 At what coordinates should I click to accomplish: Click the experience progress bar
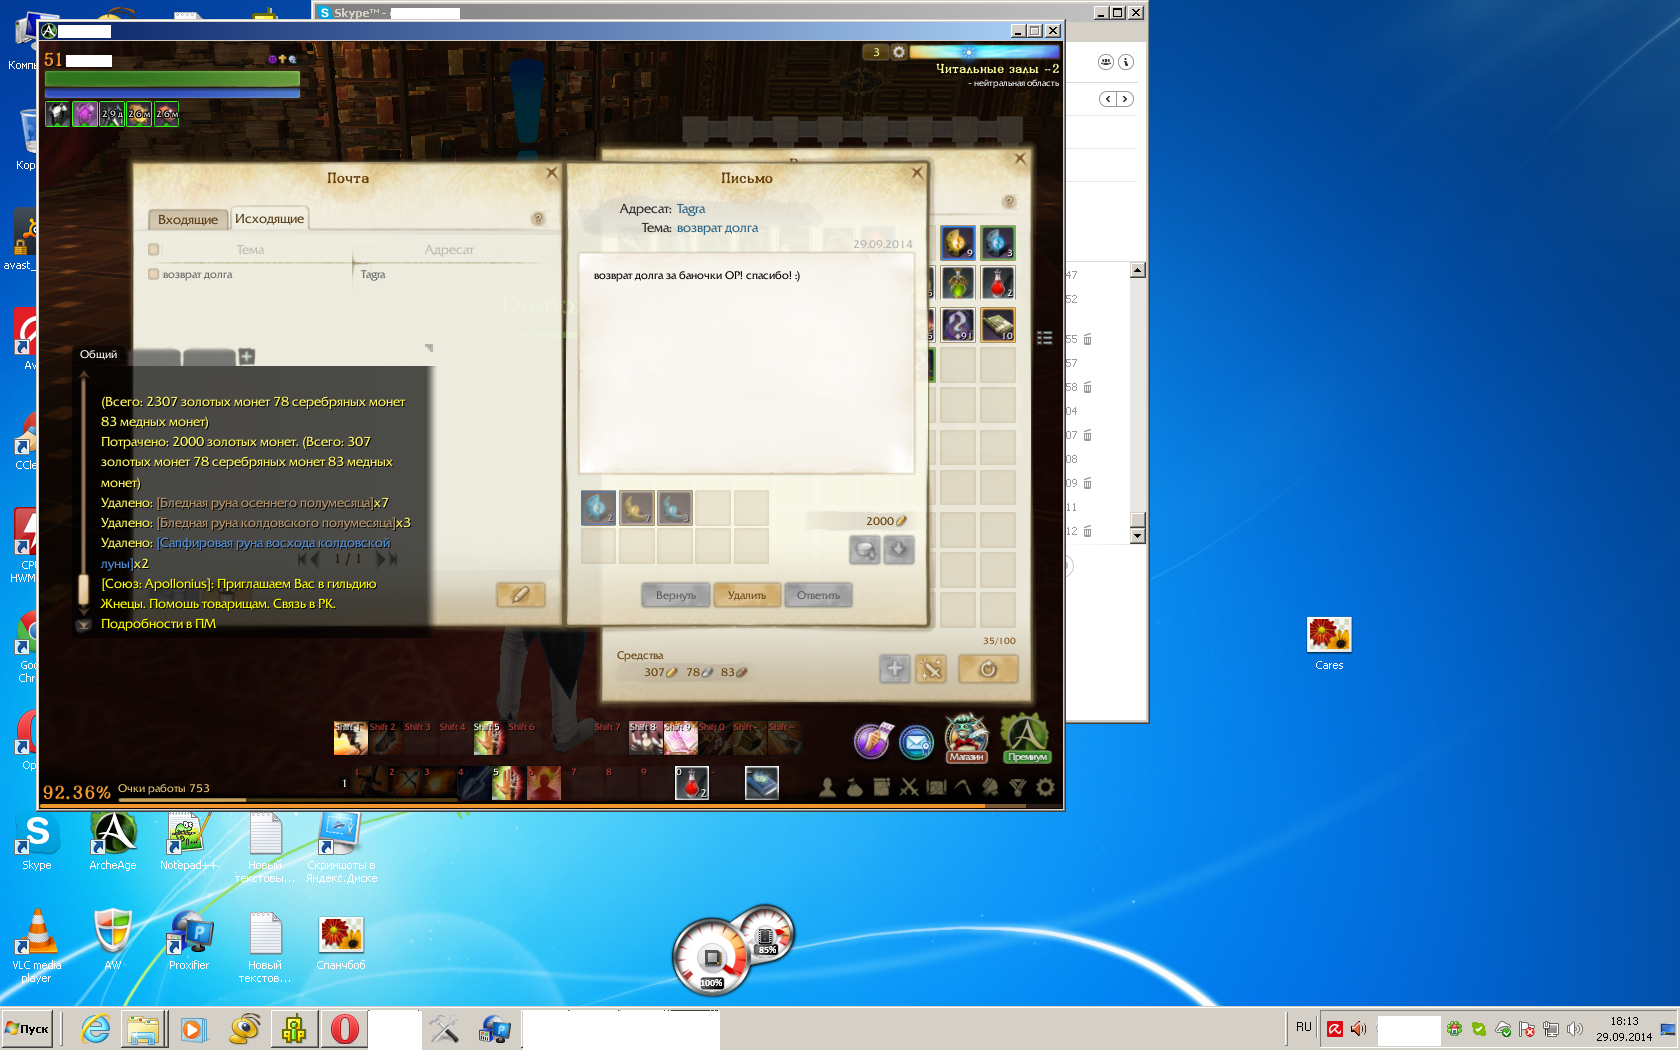551,805
